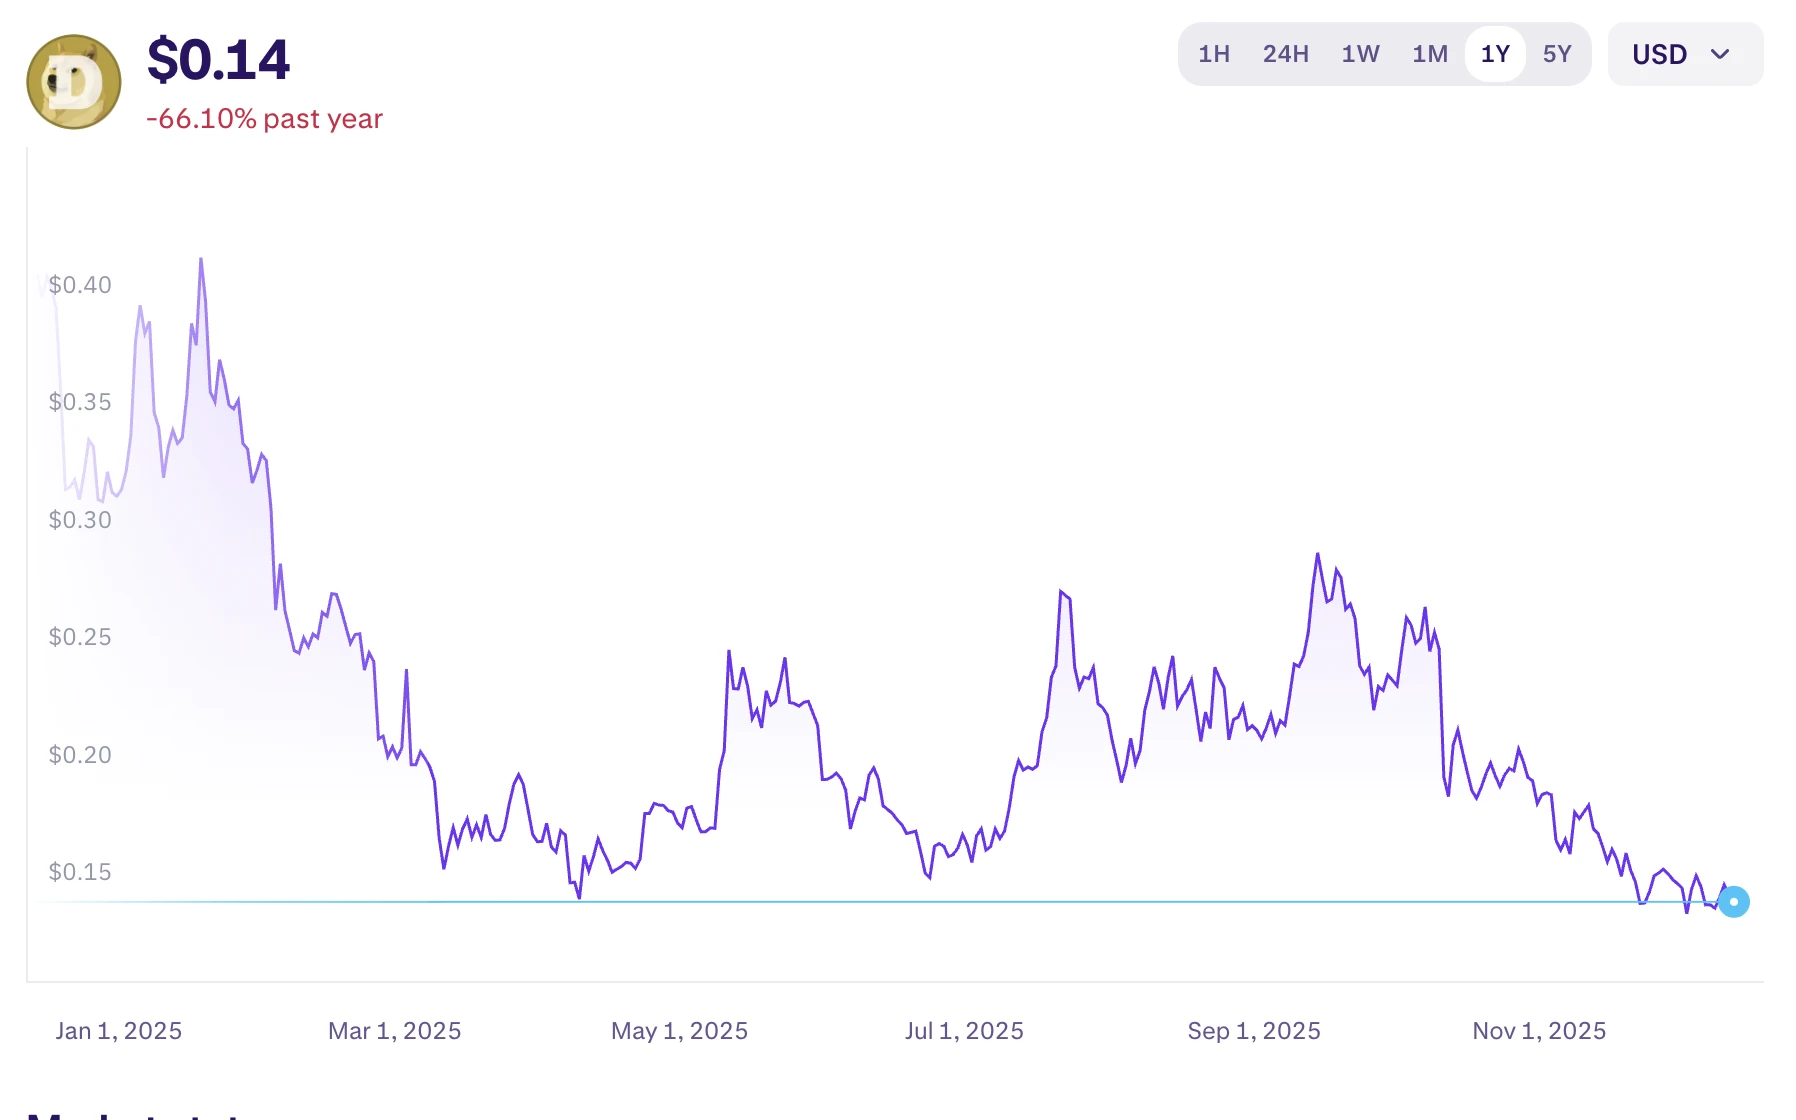Switch to the 1M time range
Image resolution: width=1796 pixels, height=1120 pixels.
coord(1429,54)
